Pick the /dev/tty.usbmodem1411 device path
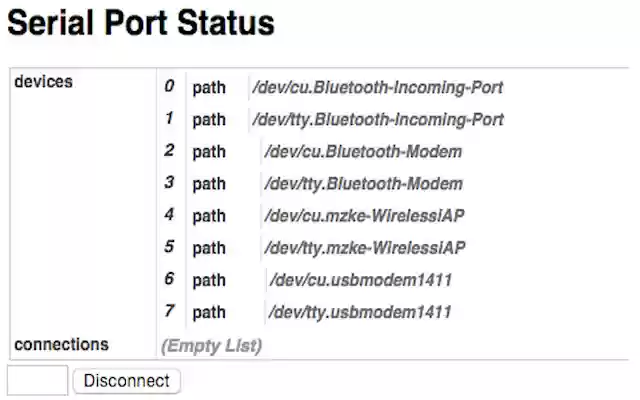Viewport: 640px width, 400px height. (359, 312)
